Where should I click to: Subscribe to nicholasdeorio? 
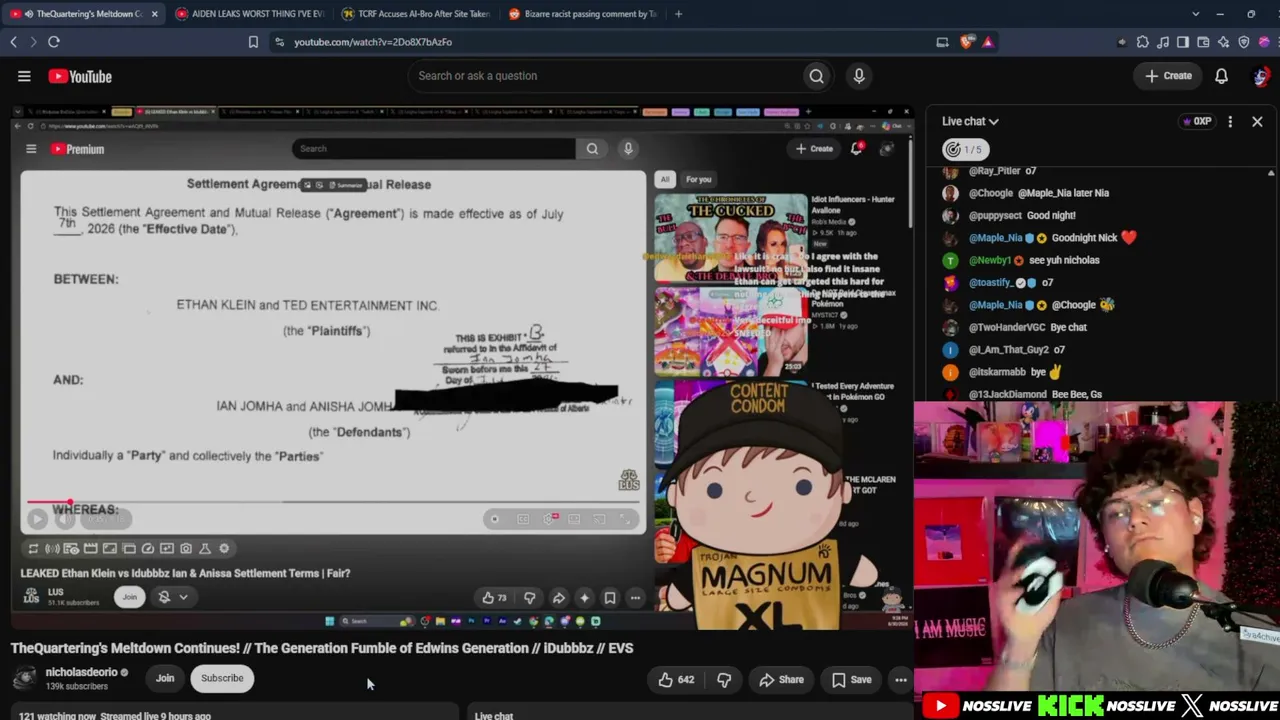pyautogui.click(x=222, y=678)
